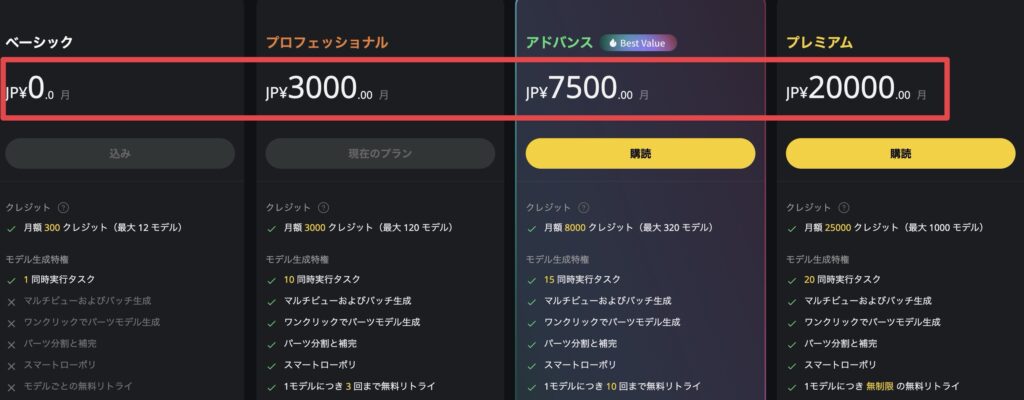The height and width of the screenshot is (400, 1024).
Task: Show クレジット help tooltip in プレミアム column
Action: (843, 208)
